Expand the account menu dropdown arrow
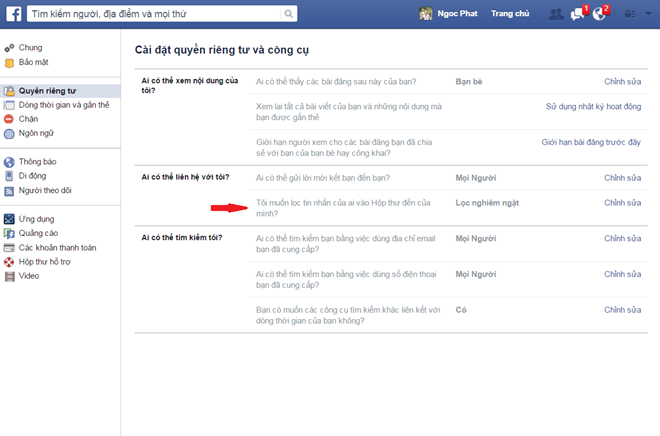 648,14
